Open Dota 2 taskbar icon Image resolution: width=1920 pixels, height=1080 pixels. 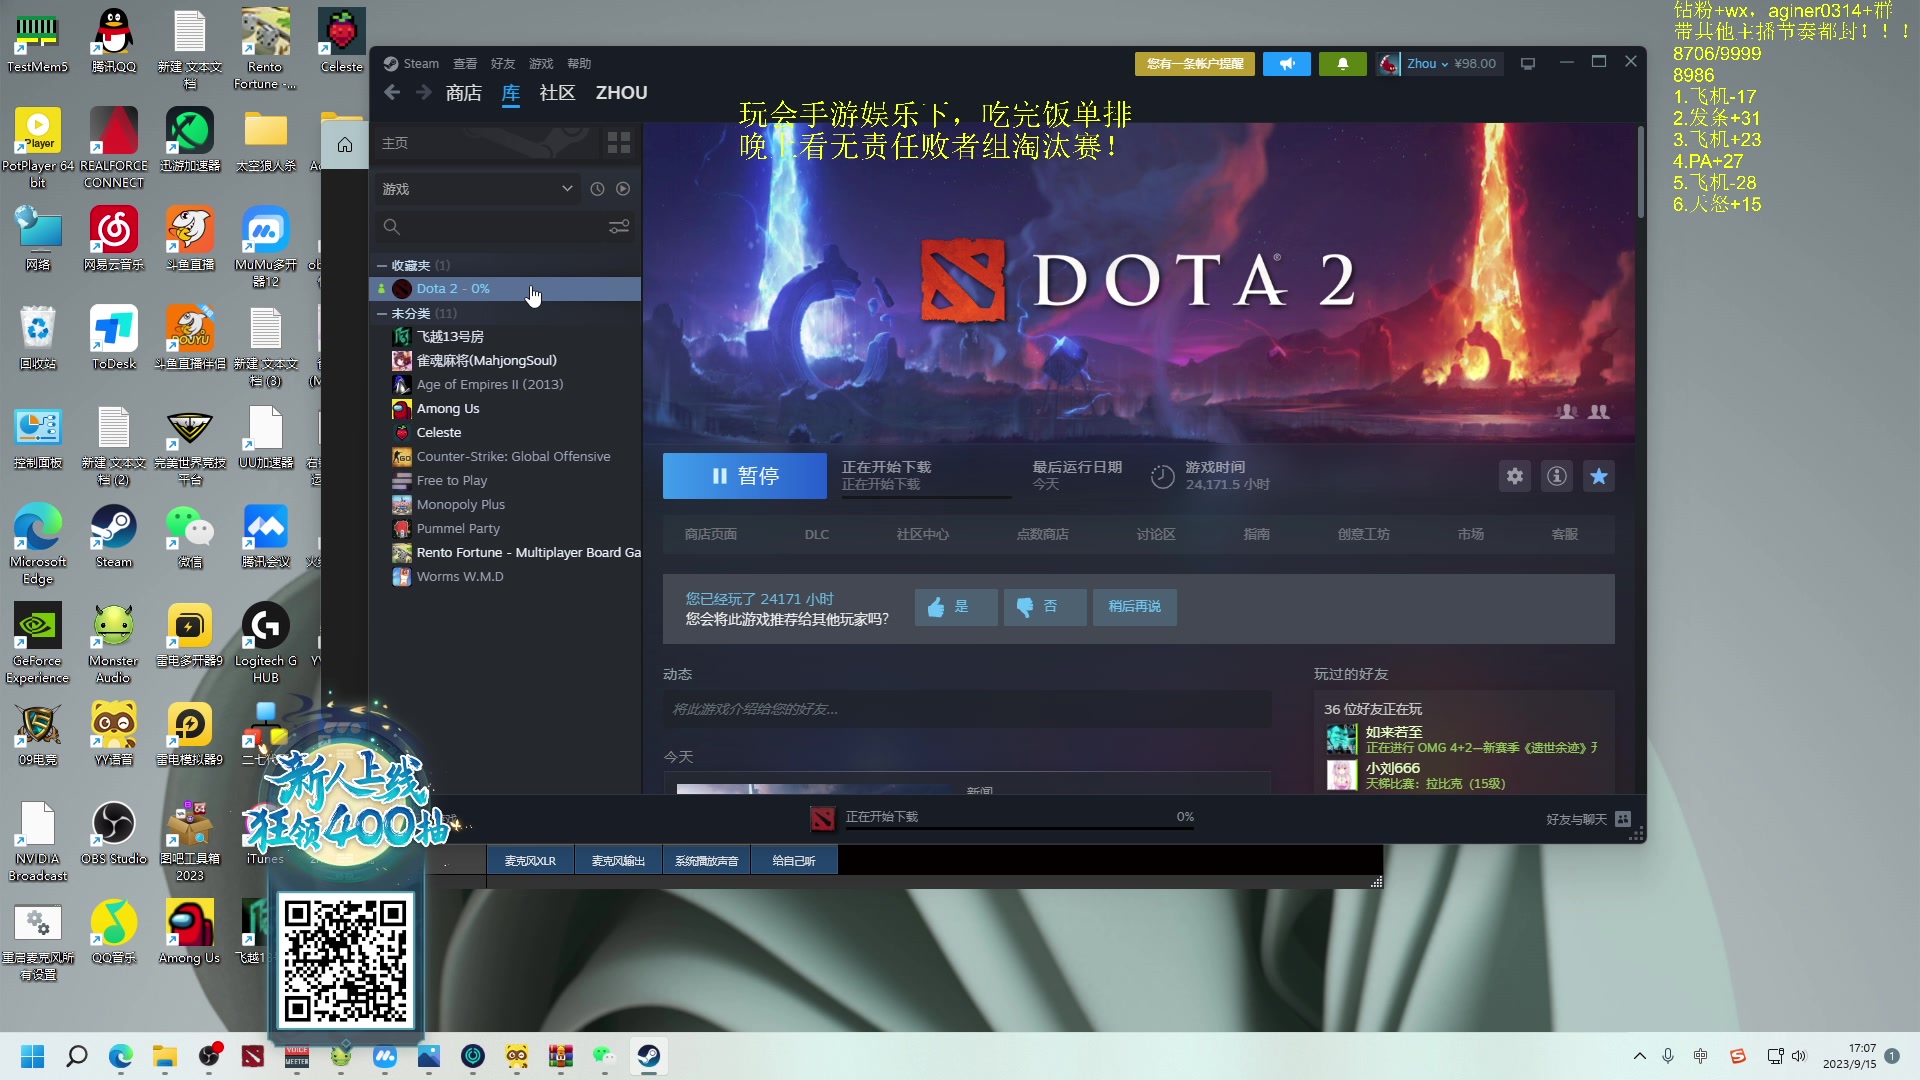click(253, 1056)
